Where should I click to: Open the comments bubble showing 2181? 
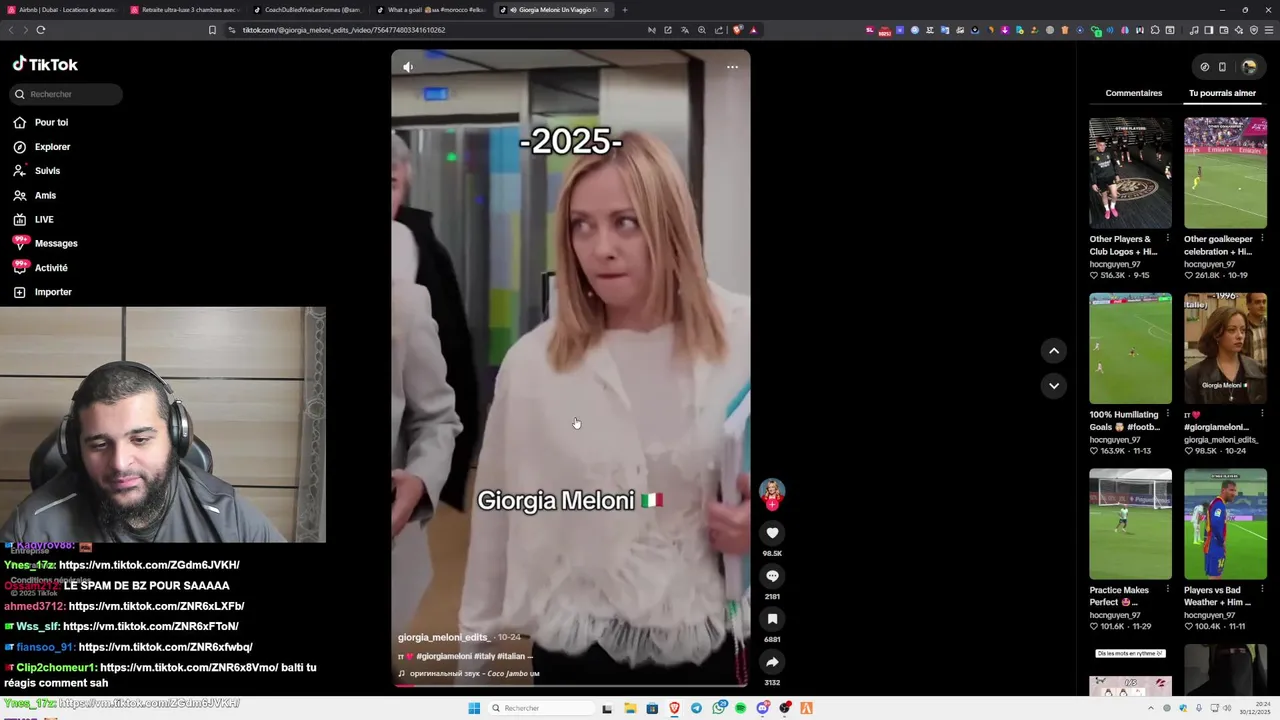pos(772,576)
